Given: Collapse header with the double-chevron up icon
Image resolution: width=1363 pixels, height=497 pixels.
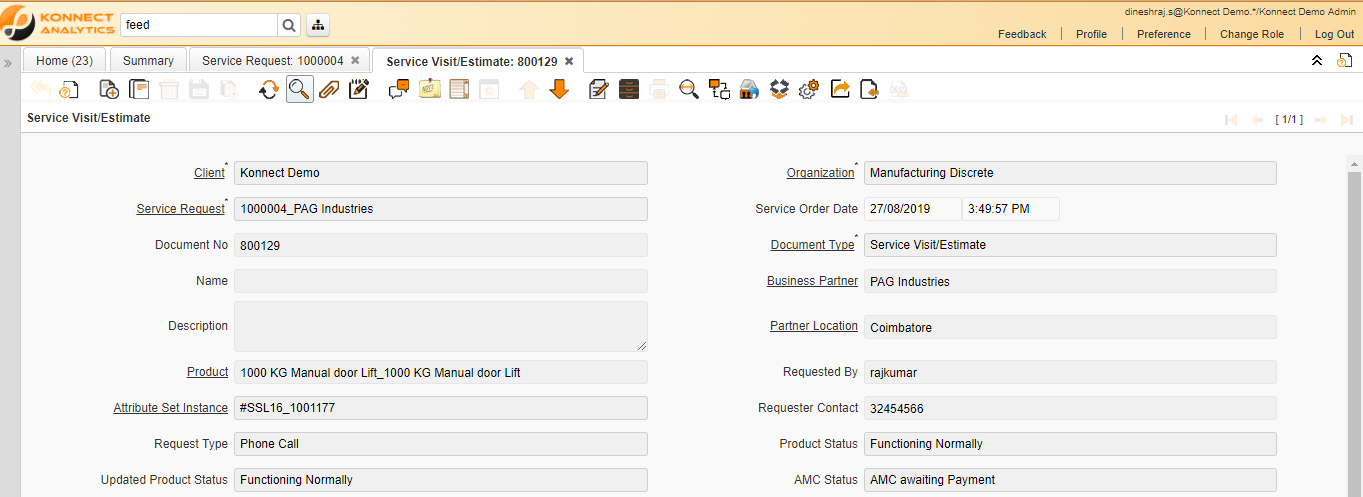Looking at the screenshot, I should (1317, 61).
